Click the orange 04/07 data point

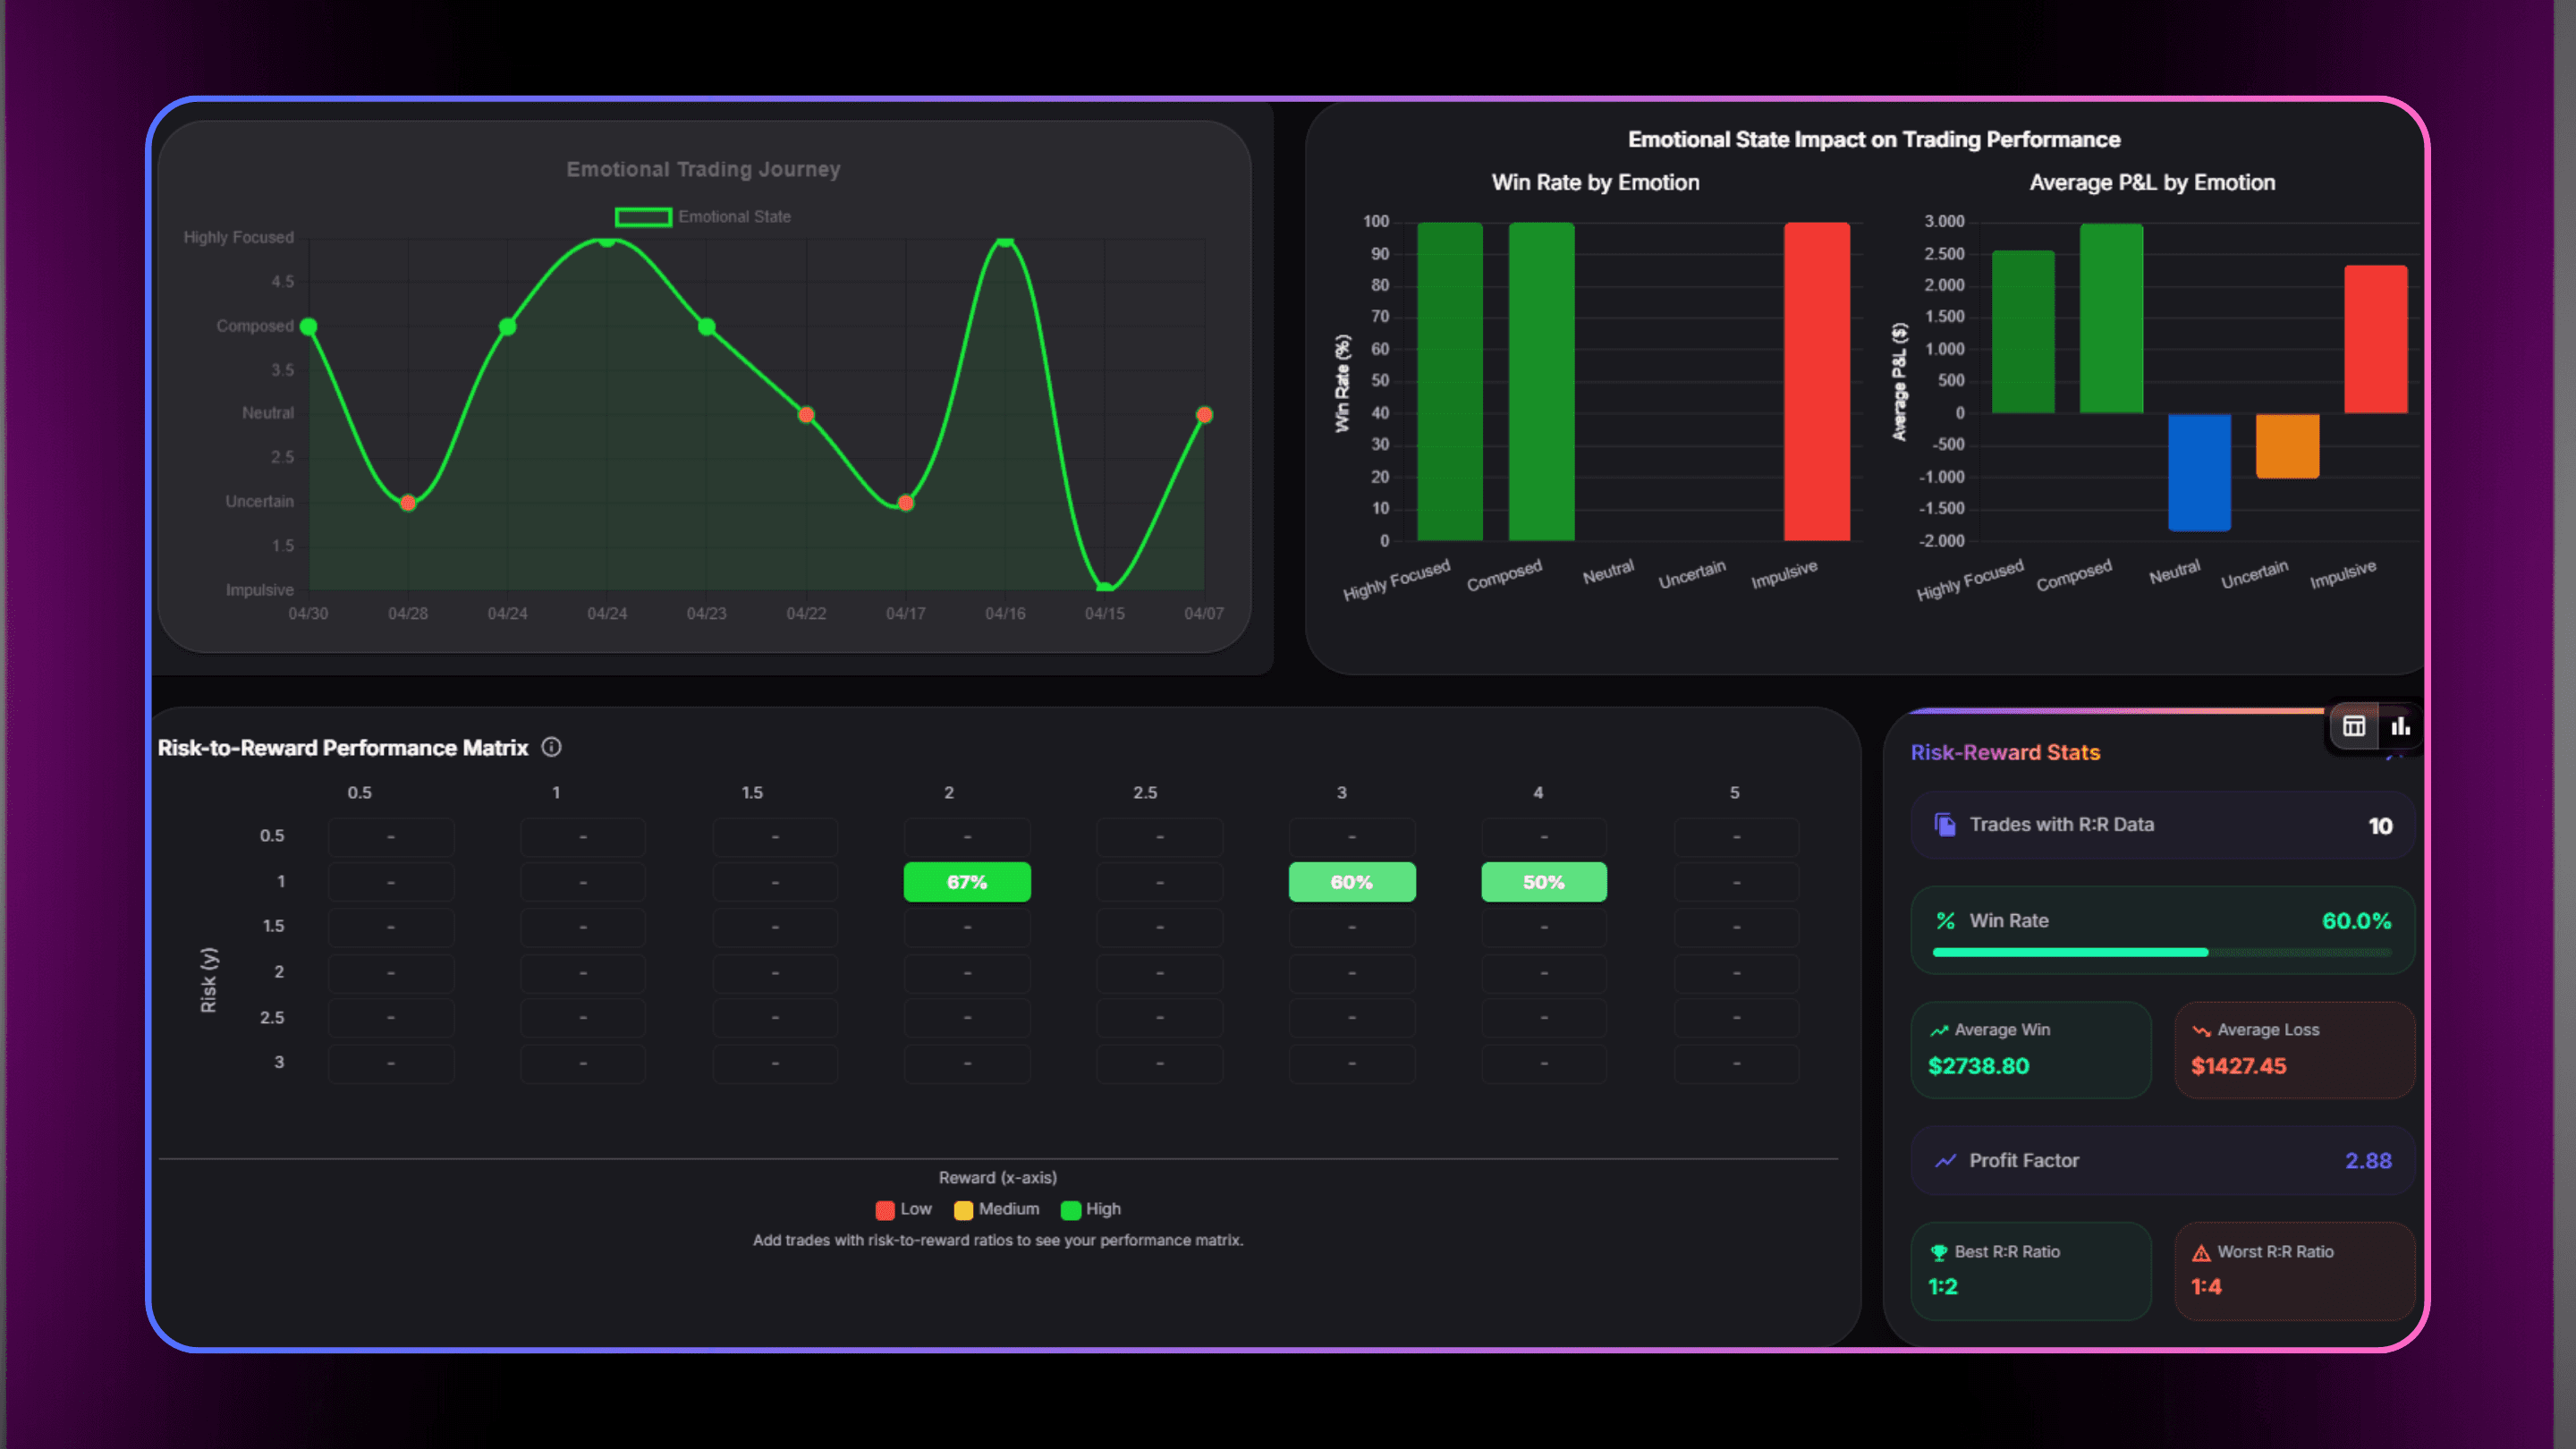click(1204, 414)
